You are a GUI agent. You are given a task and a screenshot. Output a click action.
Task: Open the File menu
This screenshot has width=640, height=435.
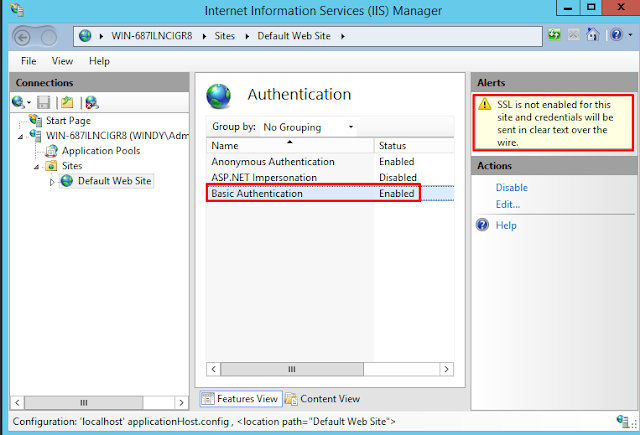tap(29, 61)
